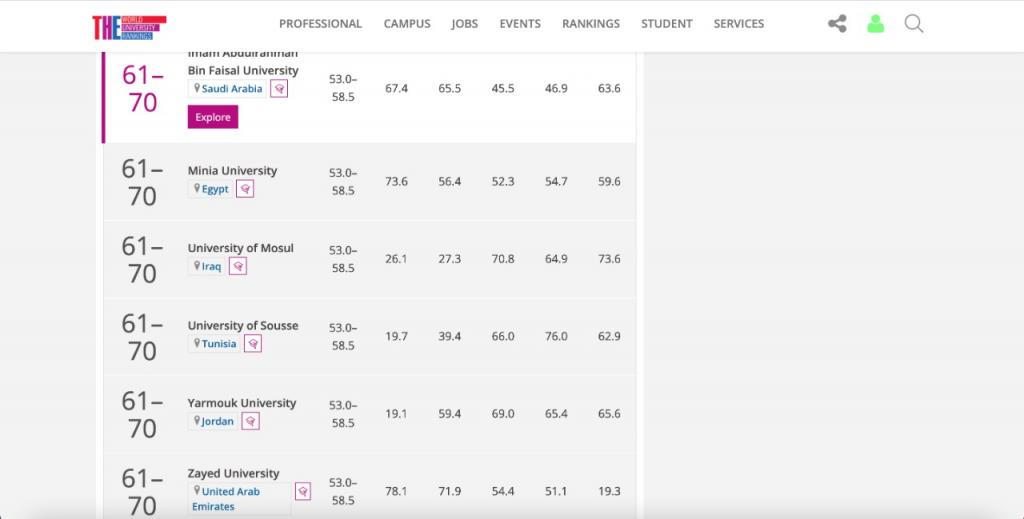Click the Times Higher Education logo

[x=128, y=26]
